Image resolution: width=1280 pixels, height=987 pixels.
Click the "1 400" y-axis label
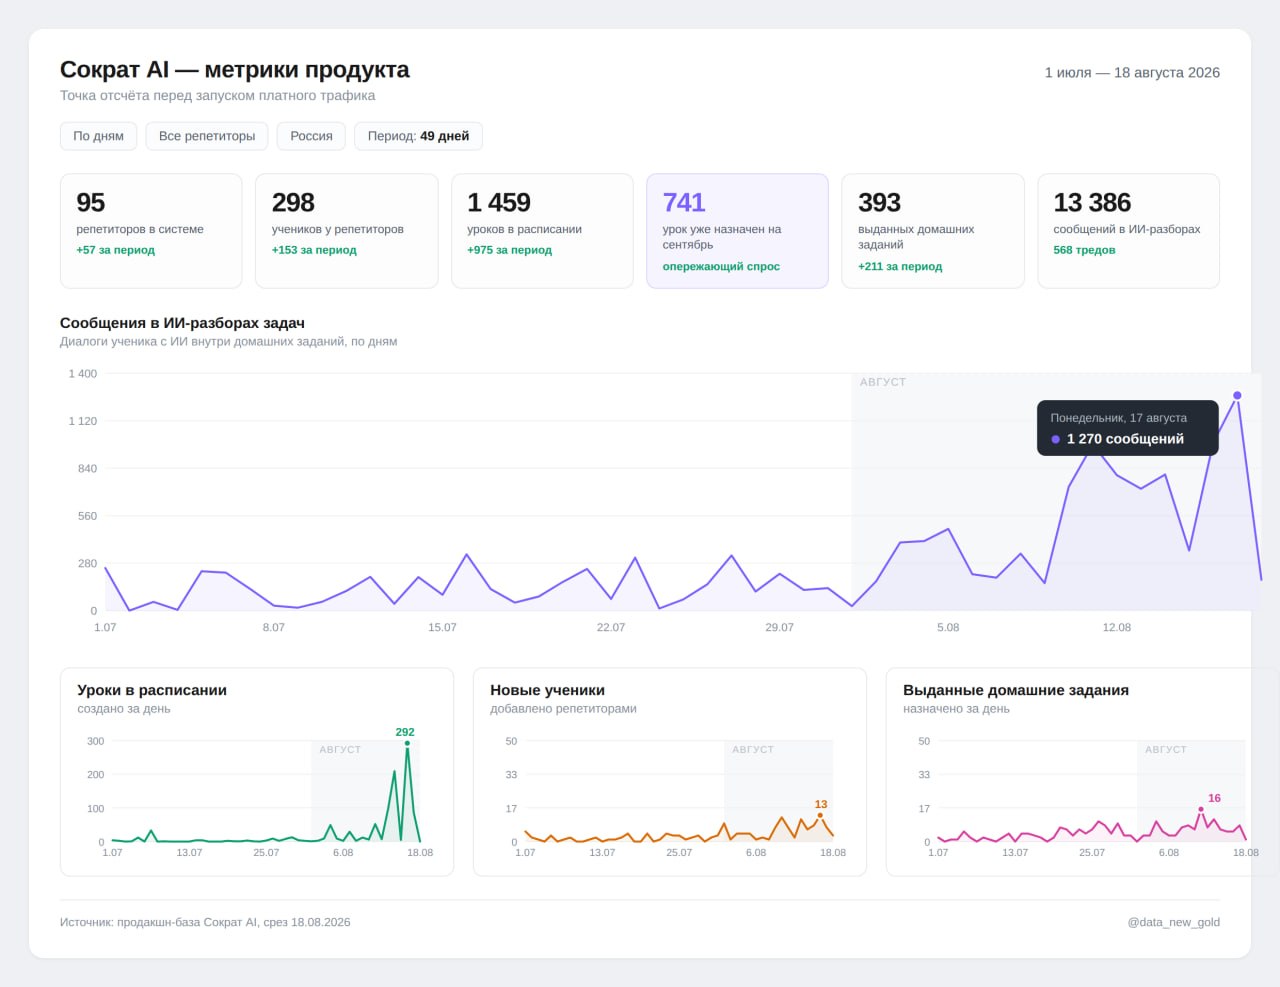point(83,374)
